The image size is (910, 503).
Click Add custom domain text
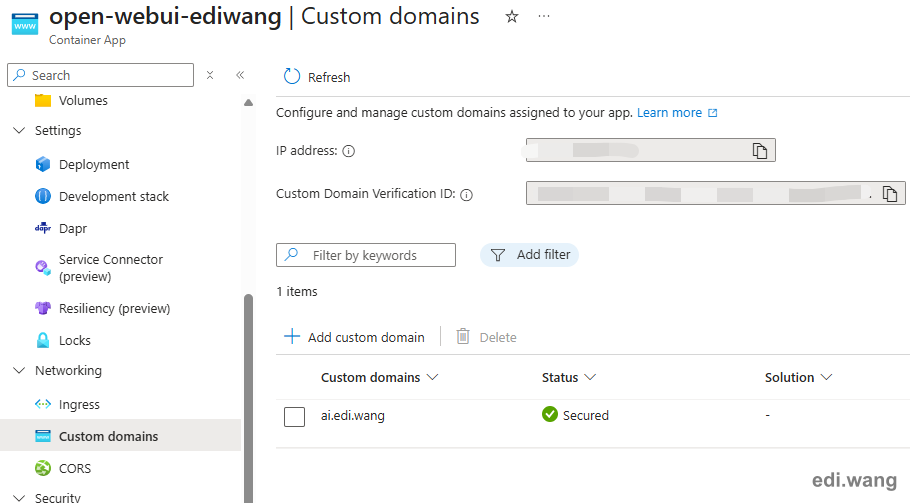point(366,337)
